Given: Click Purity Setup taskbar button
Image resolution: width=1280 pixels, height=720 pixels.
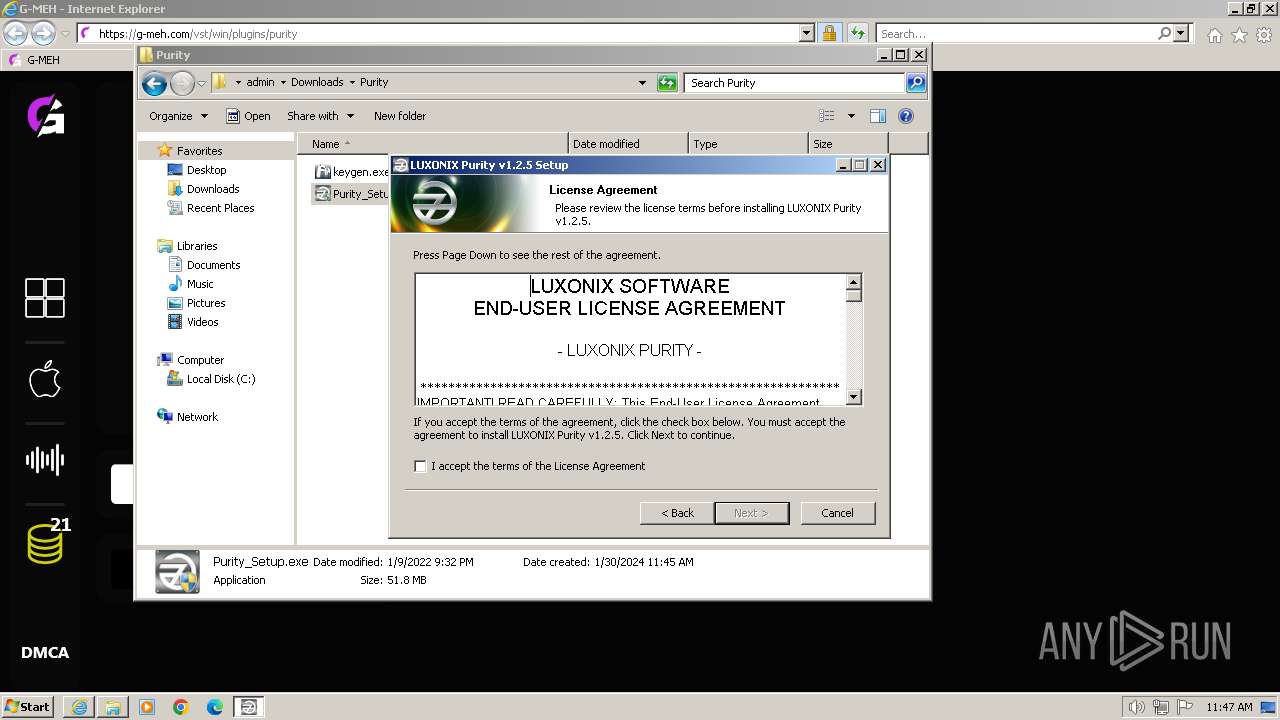Looking at the screenshot, I should [x=249, y=707].
